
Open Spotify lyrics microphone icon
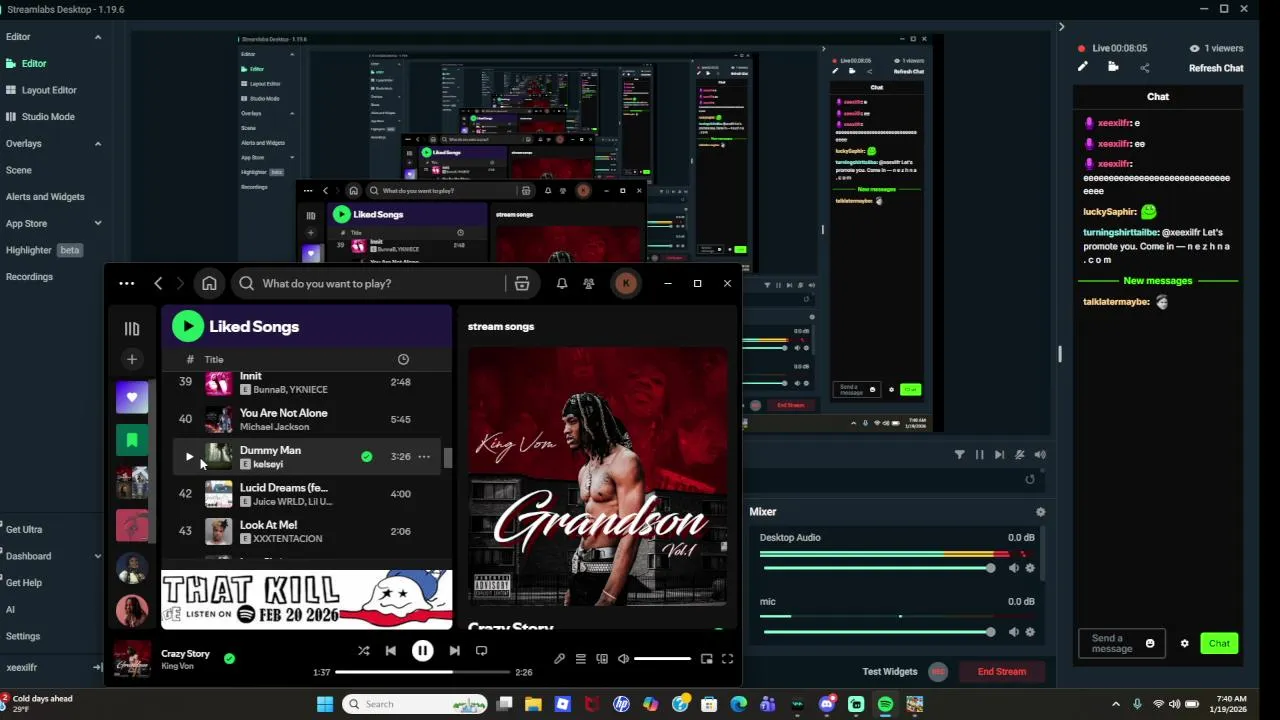click(x=559, y=659)
